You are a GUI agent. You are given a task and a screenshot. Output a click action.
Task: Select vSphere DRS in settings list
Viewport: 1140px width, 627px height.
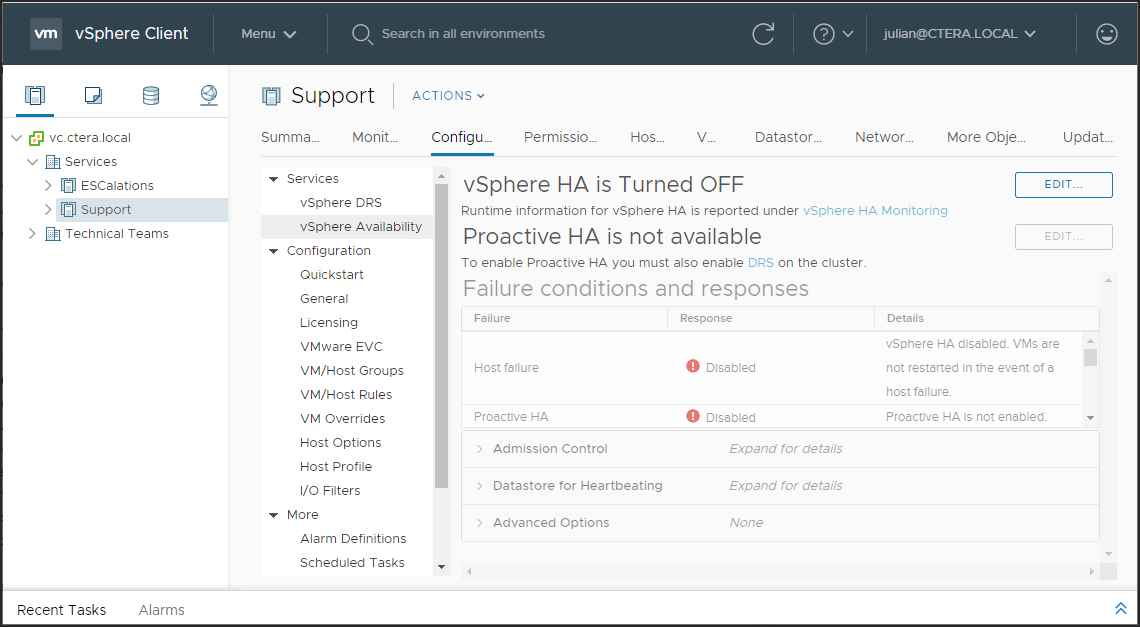tap(340, 202)
